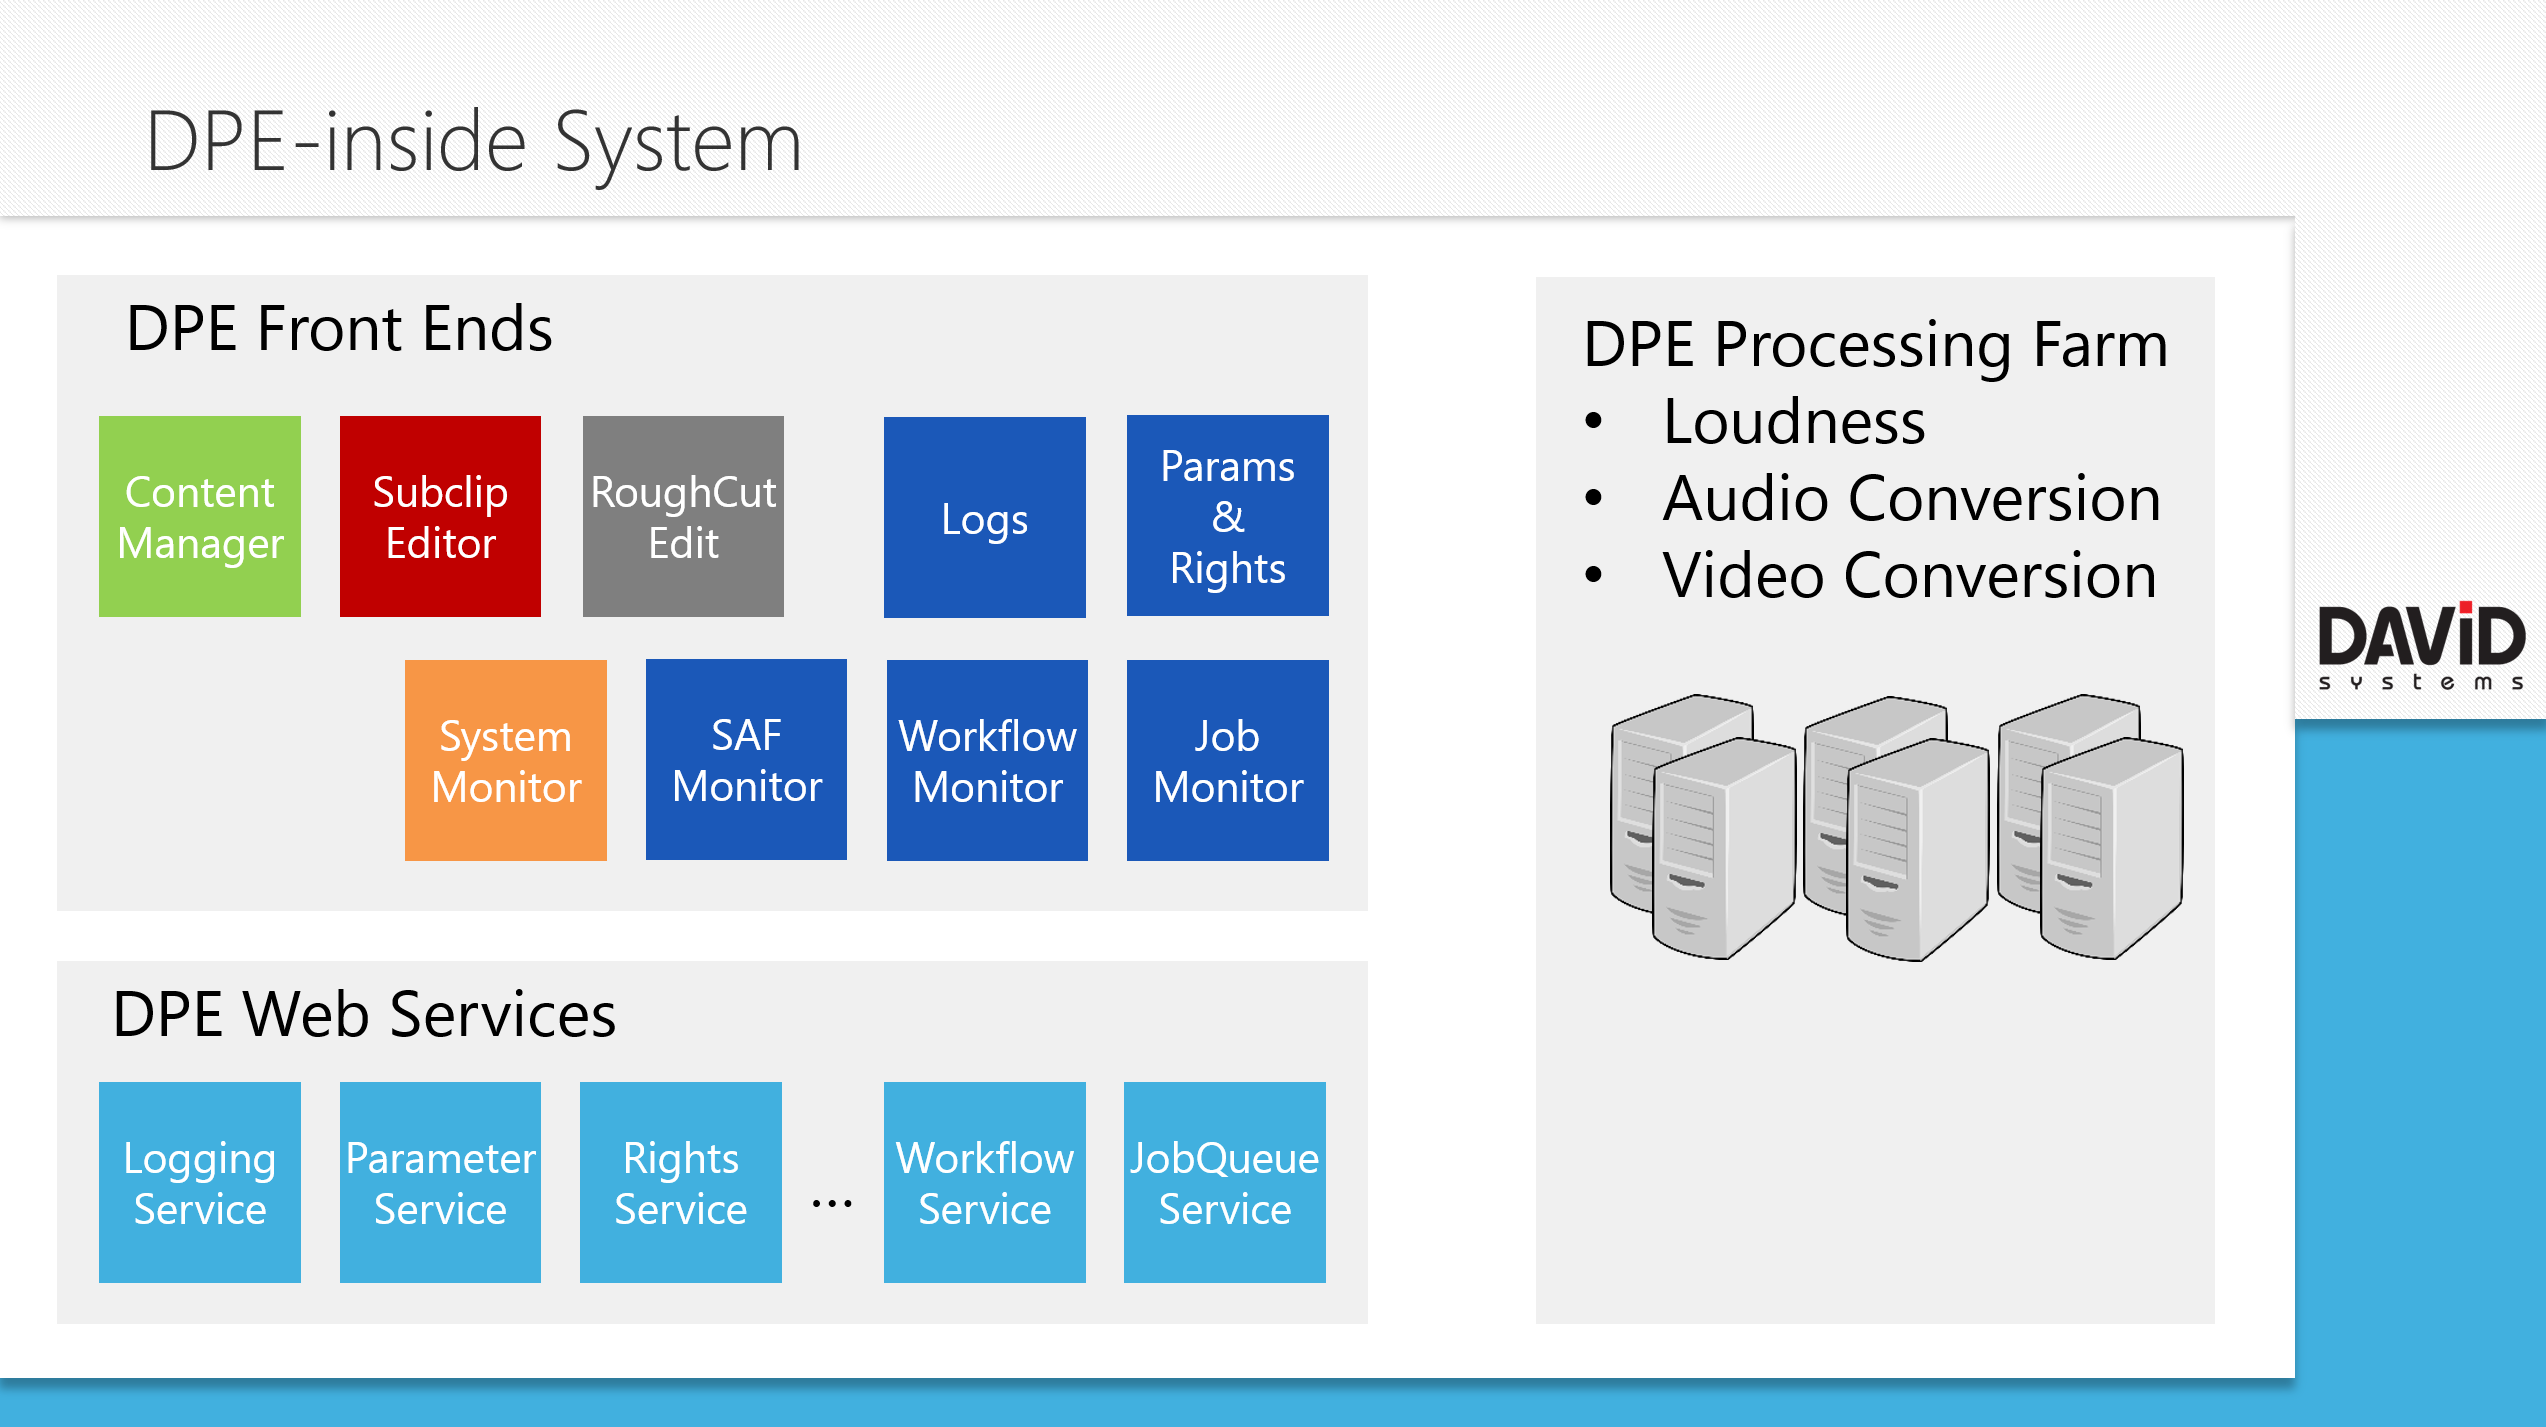The image size is (2546, 1427).
Task: Select the JobQueue Service box
Action: pos(1224,1182)
